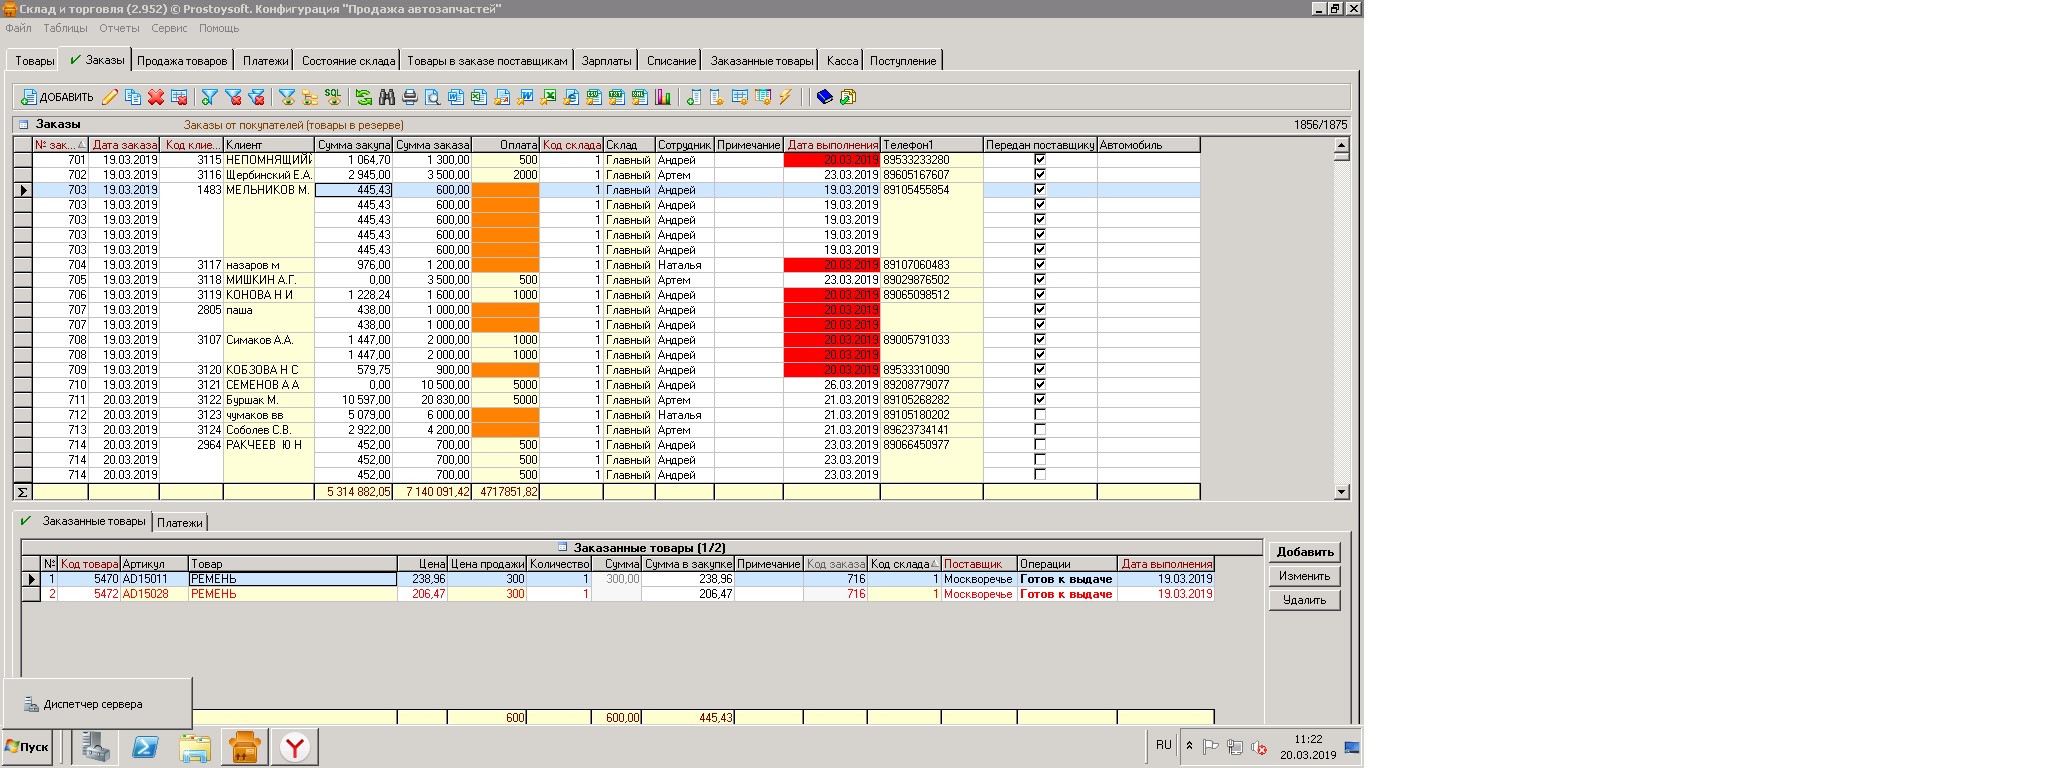Click scroll down arrow of orders table
The width and height of the screenshot is (2066, 768).
coord(1341,492)
